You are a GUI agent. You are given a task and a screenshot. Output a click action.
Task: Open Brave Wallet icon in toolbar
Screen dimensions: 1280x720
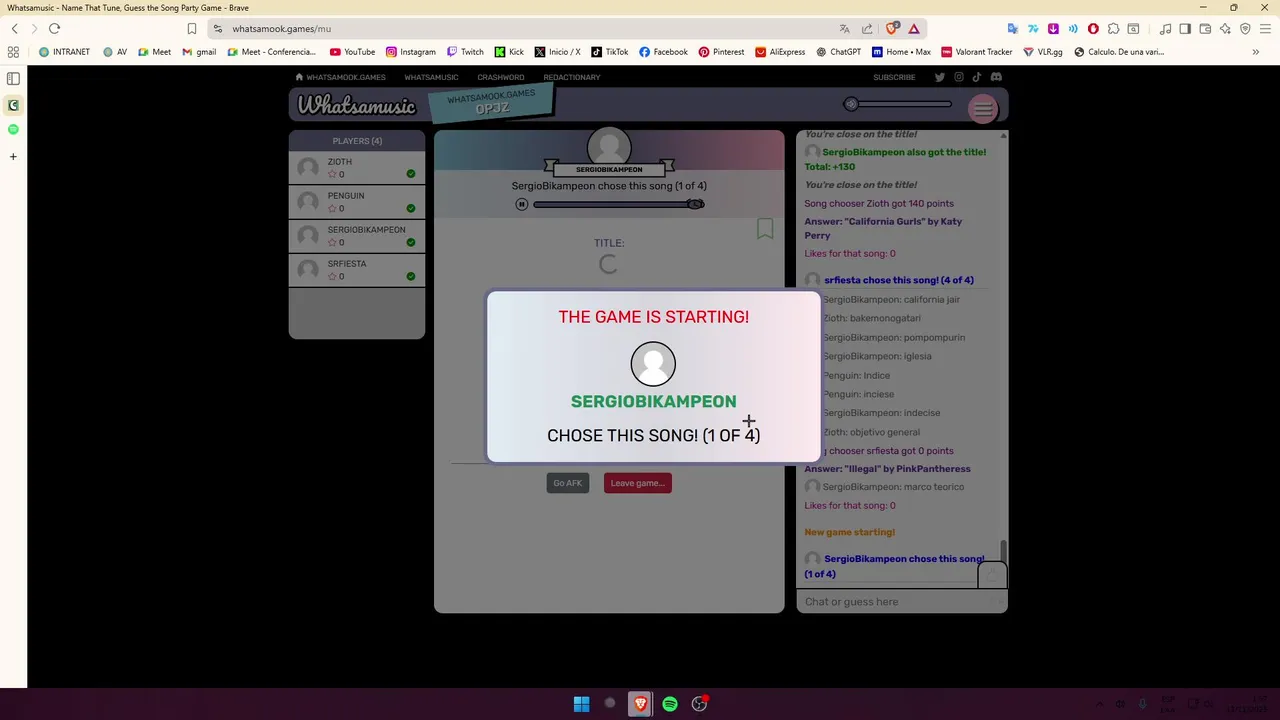[x=1205, y=28]
